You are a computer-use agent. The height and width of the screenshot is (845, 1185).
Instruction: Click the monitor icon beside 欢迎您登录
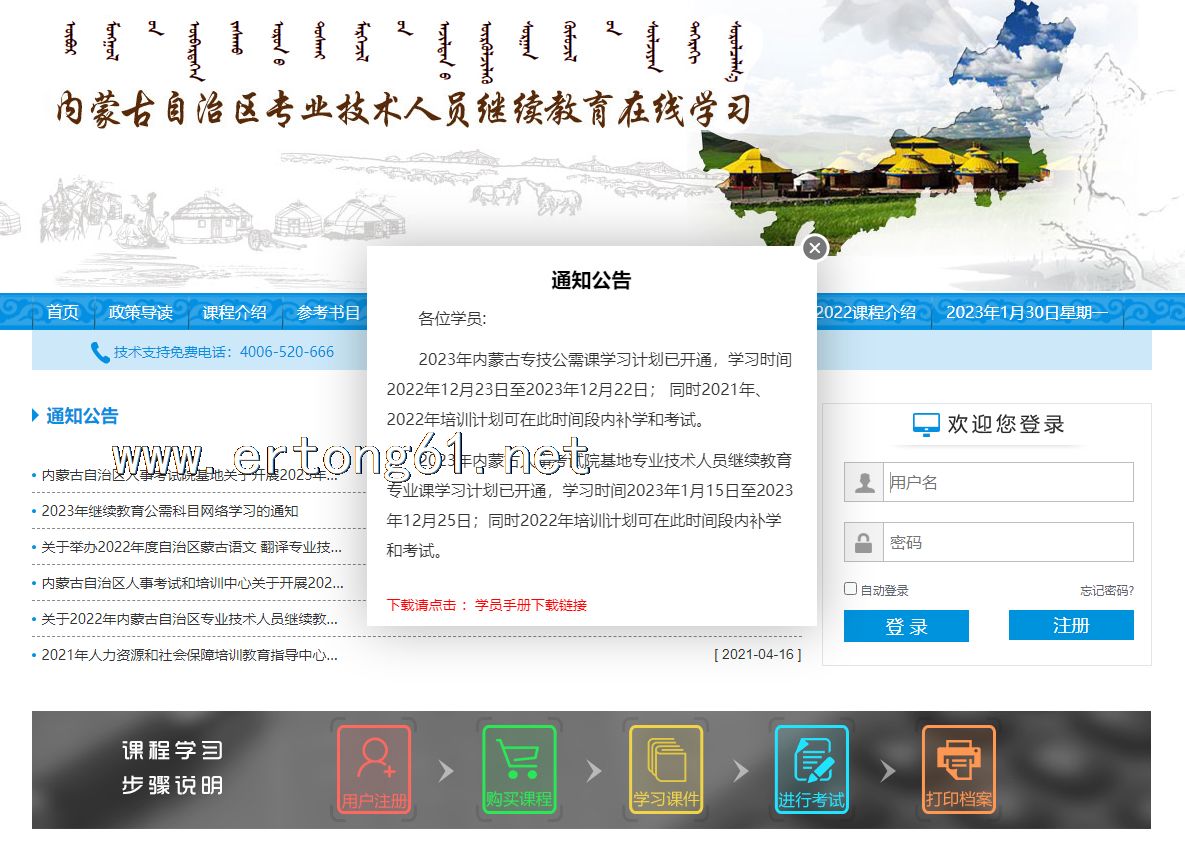pyautogui.click(x=926, y=425)
